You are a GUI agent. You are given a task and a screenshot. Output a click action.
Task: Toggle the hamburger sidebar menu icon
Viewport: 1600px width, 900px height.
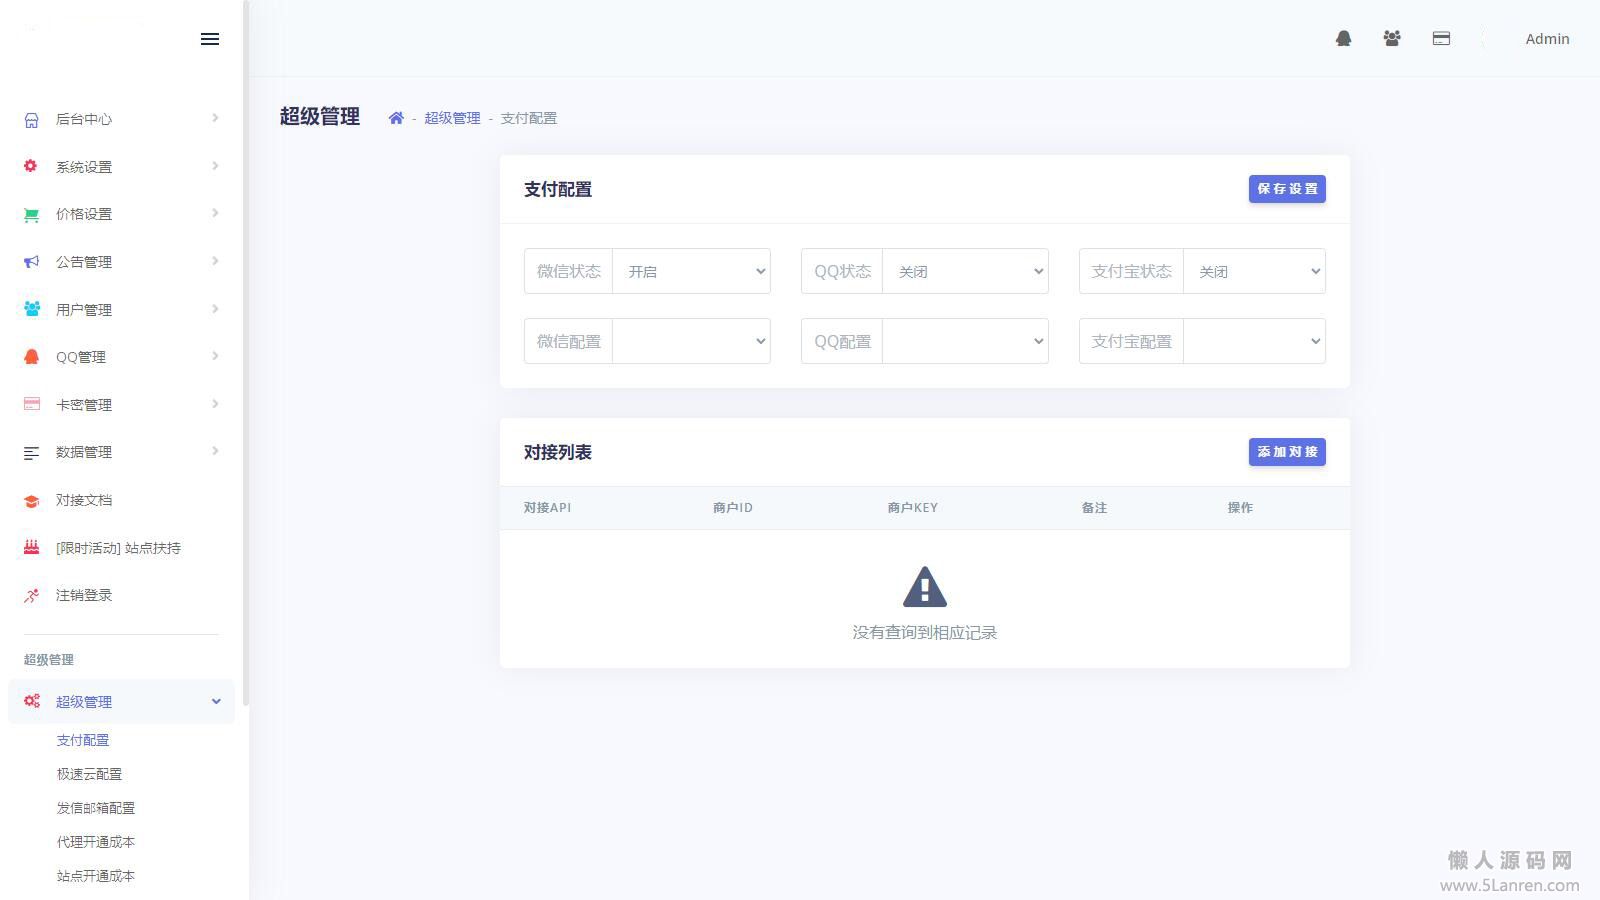tap(210, 39)
